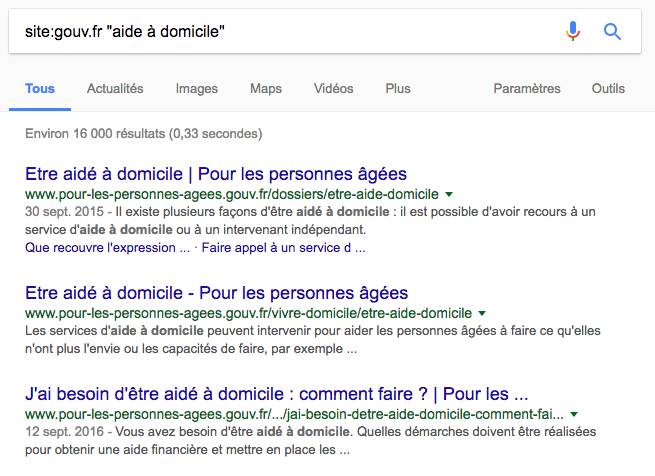Click the text "Environ 16 000 résultats (0,33 secondes)"
Viewport: 655px width, 476px height.
tap(144, 134)
